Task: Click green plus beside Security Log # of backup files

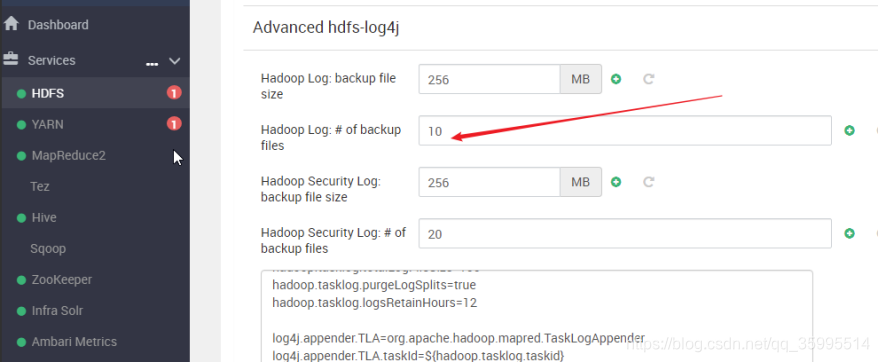Action: tap(849, 234)
